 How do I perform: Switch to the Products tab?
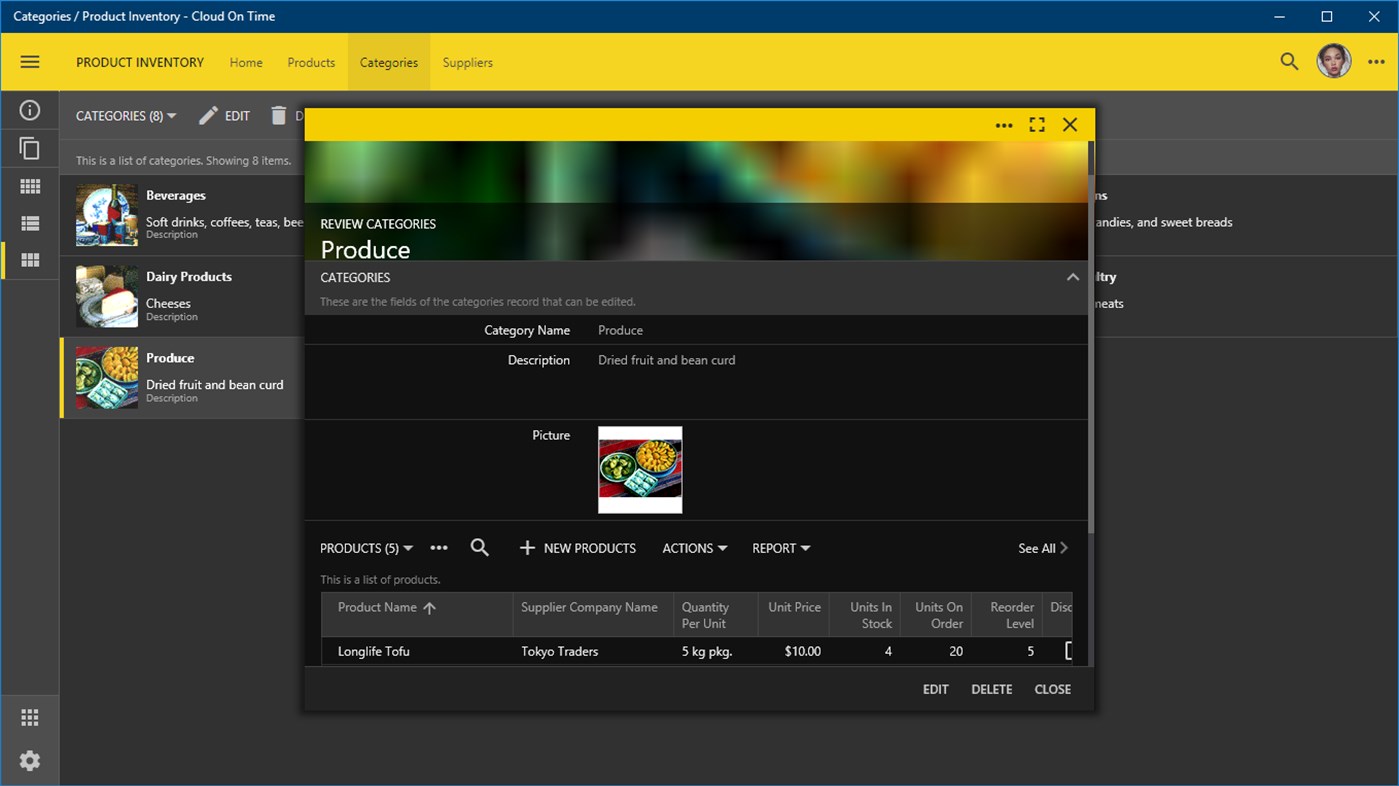pos(311,61)
